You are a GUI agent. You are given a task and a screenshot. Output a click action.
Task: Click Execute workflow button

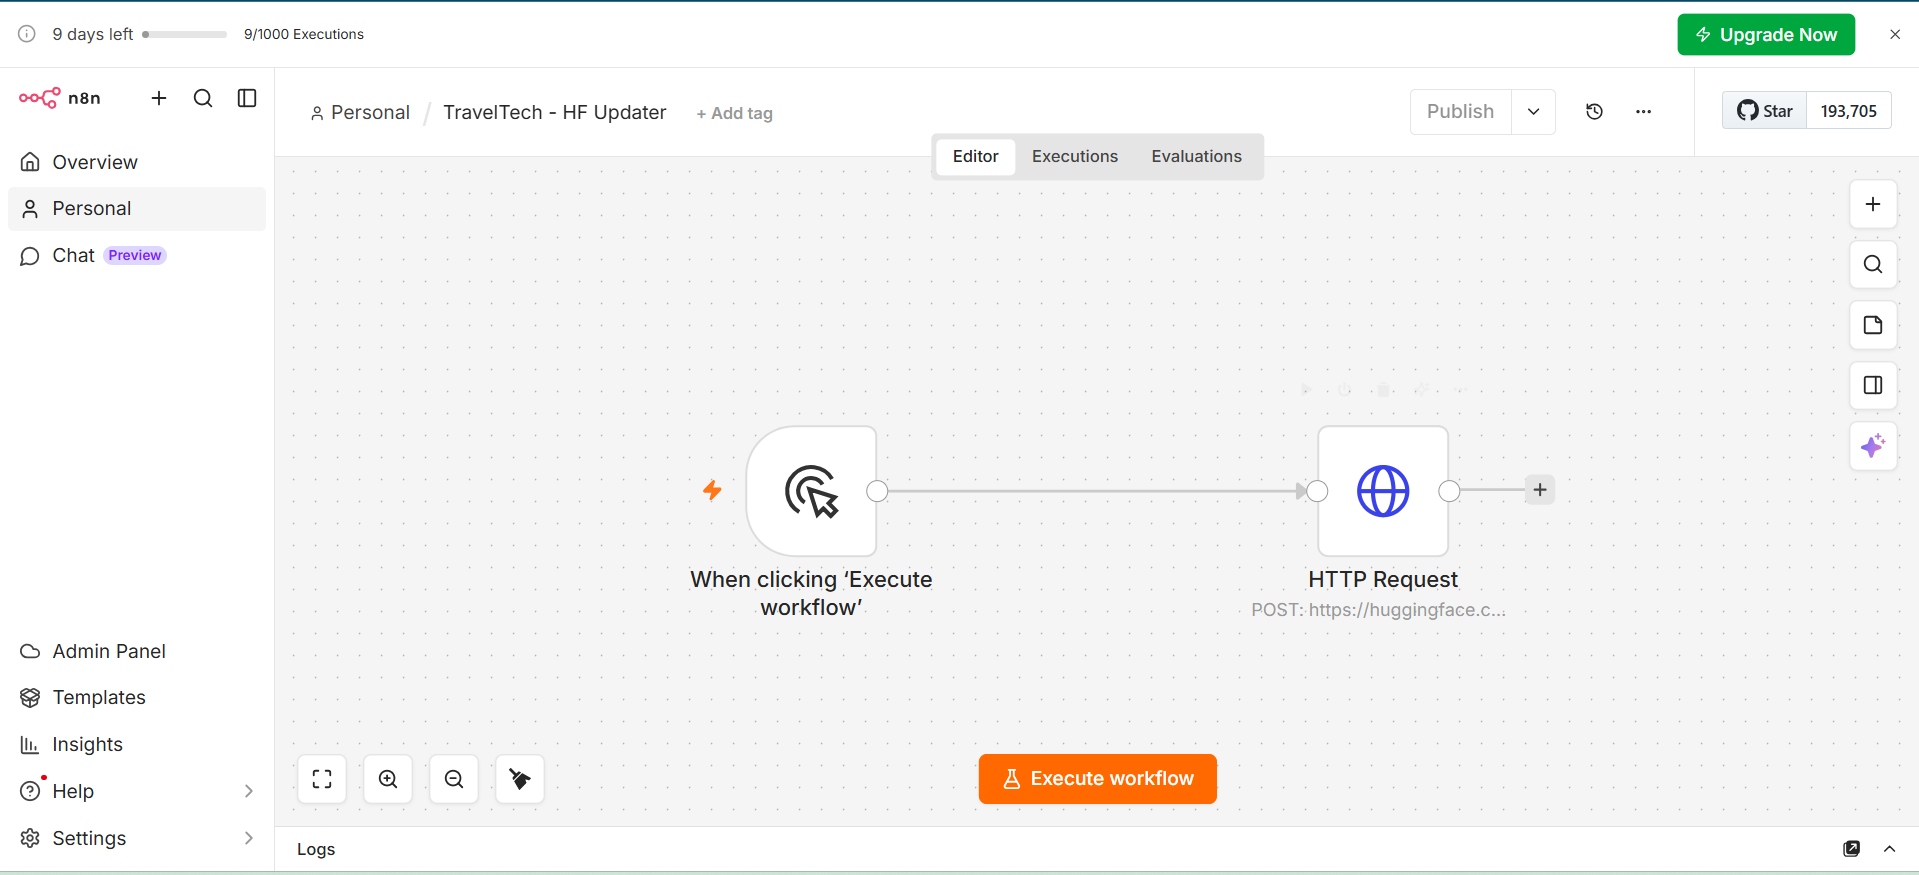click(1098, 779)
